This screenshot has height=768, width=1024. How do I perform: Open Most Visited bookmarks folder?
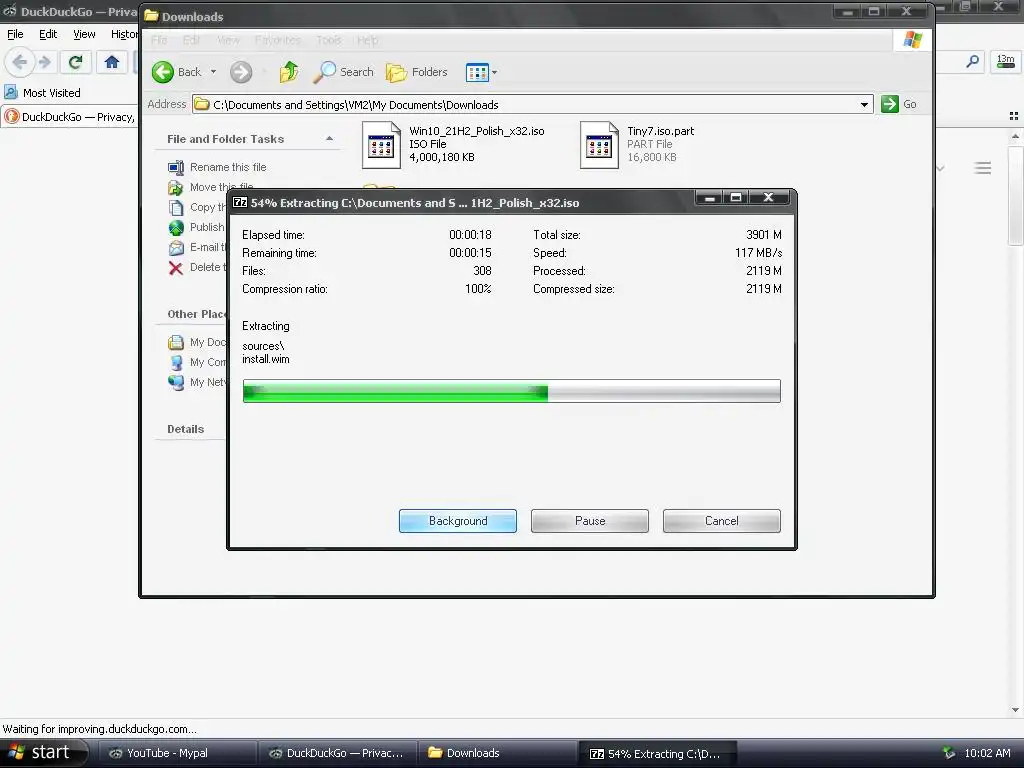click(42, 93)
